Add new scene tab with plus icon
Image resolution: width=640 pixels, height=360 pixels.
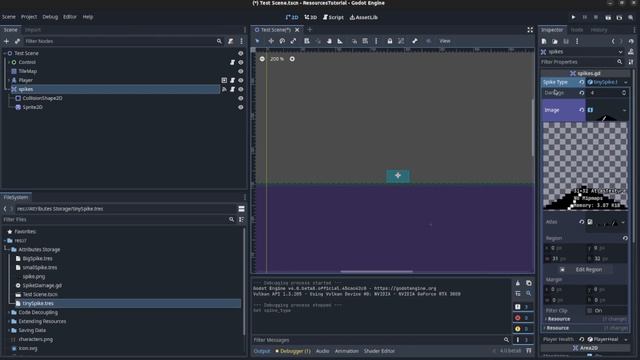tap(310, 30)
